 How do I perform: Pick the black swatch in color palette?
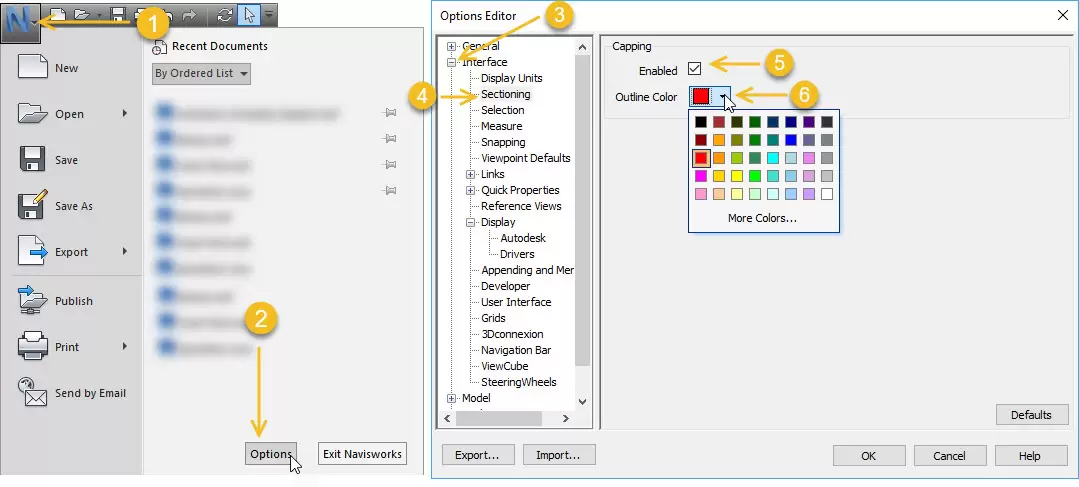(x=701, y=122)
